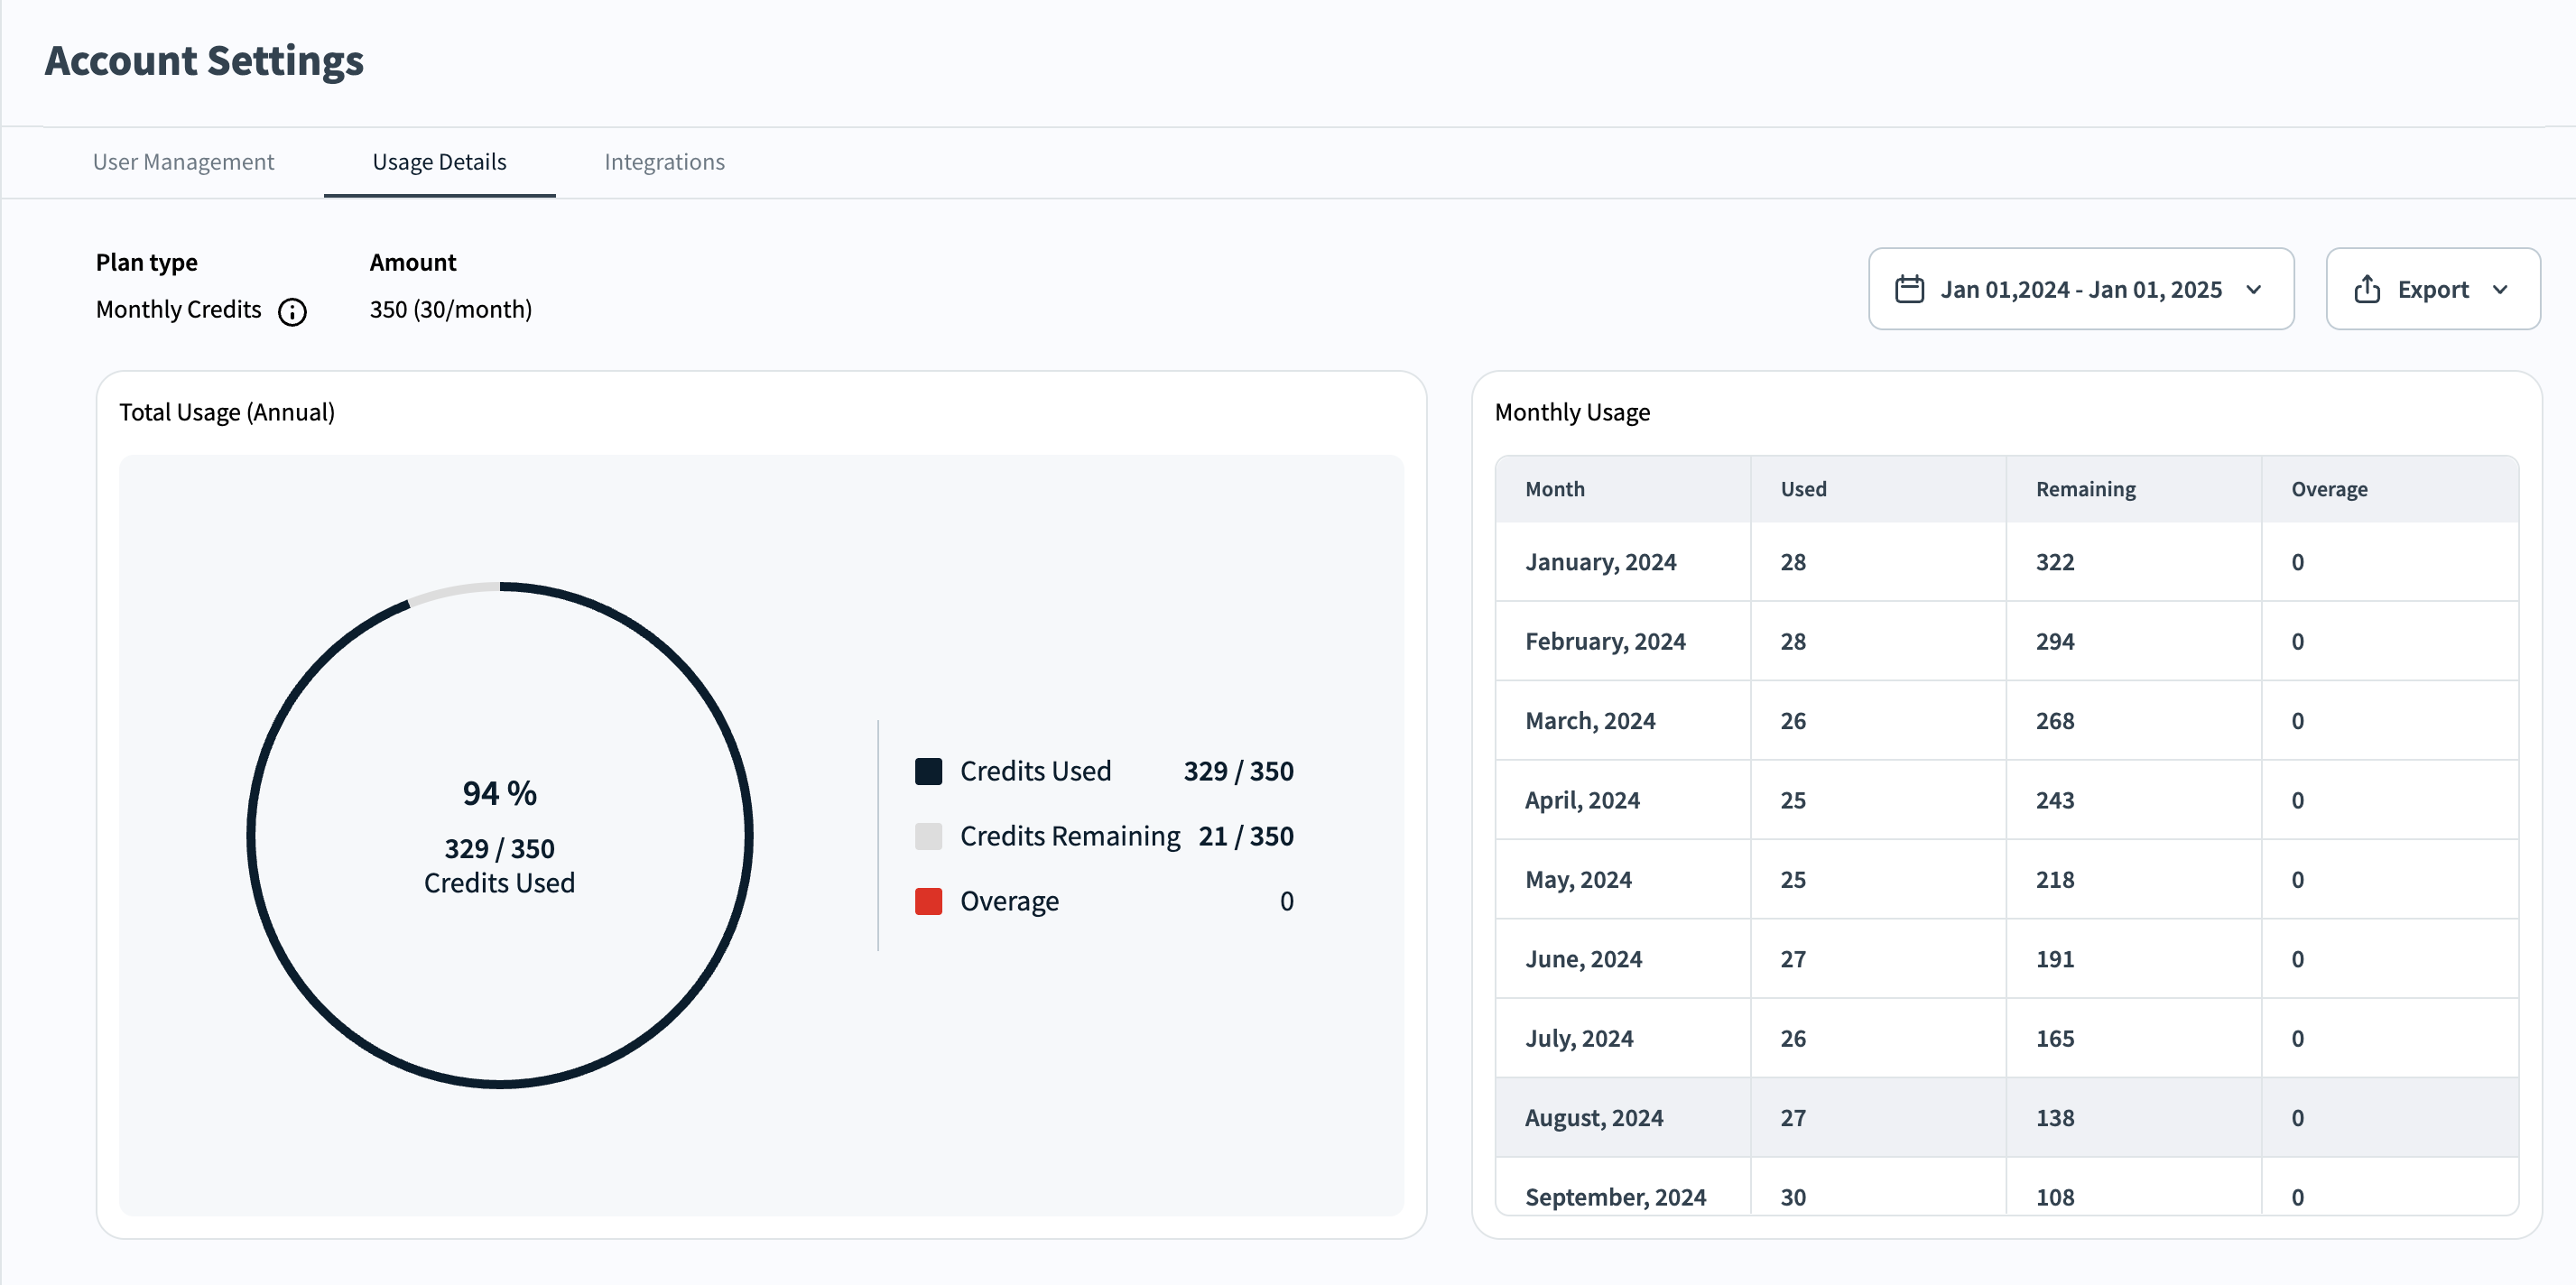The image size is (2576, 1285).
Task: Click the Monthly Credits info icon
Action: pyautogui.click(x=292, y=312)
